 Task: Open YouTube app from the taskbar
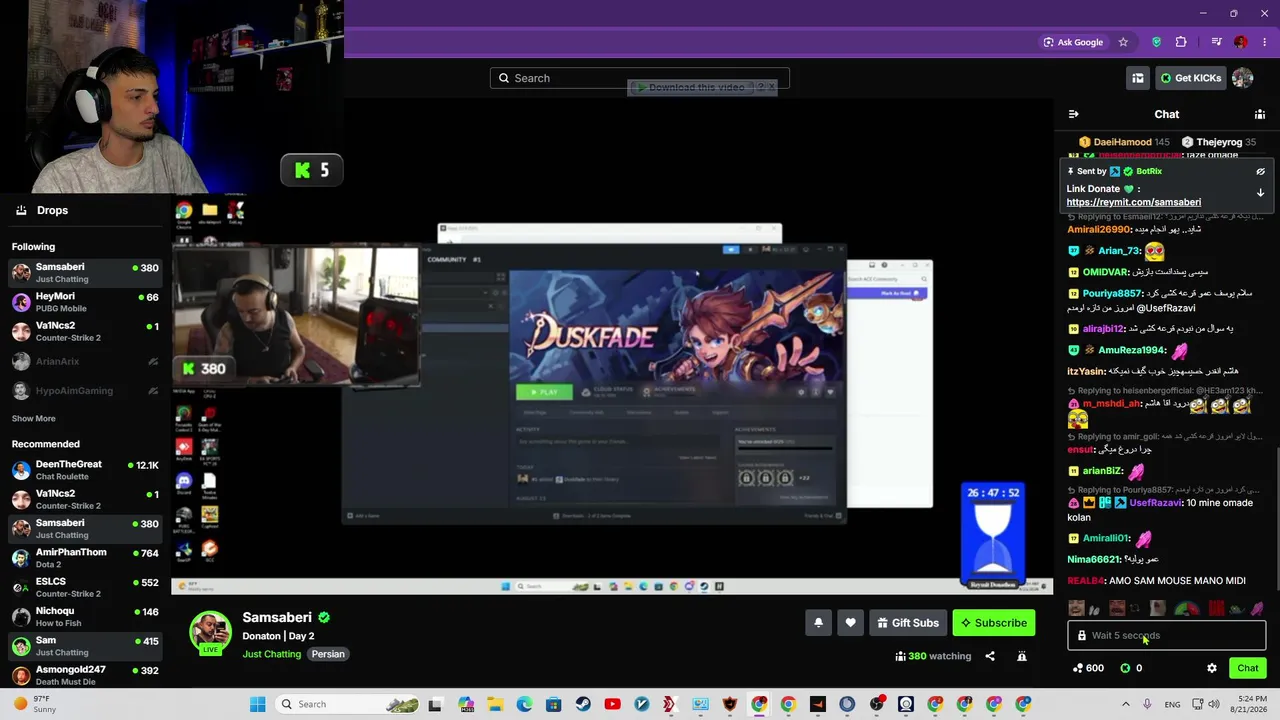point(612,704)
